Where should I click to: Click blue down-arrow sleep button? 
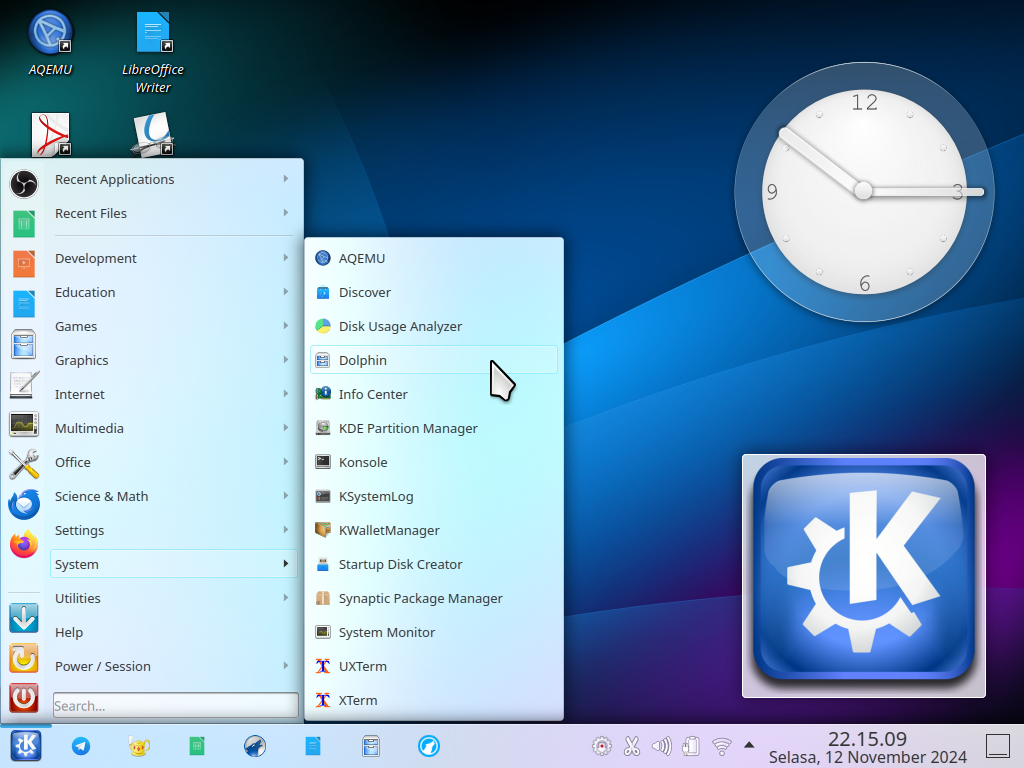24,618
